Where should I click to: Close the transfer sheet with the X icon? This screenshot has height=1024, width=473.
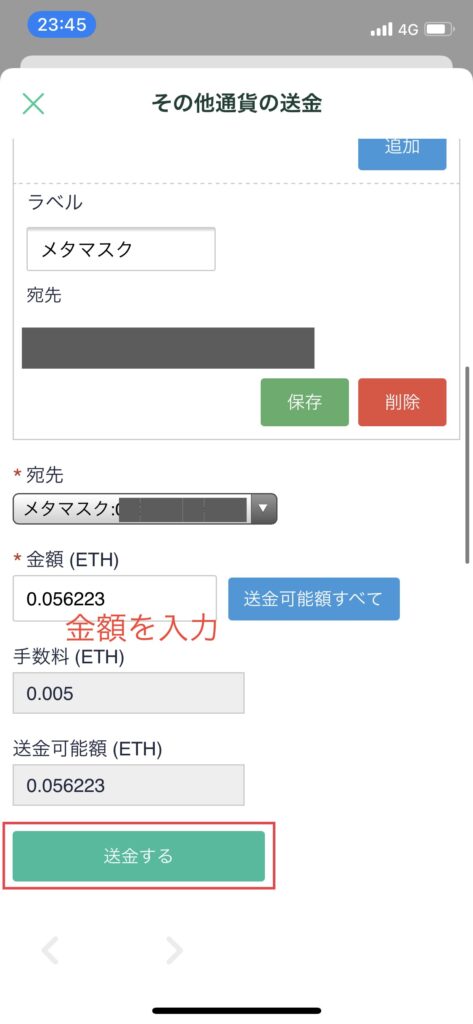(33, 103)
